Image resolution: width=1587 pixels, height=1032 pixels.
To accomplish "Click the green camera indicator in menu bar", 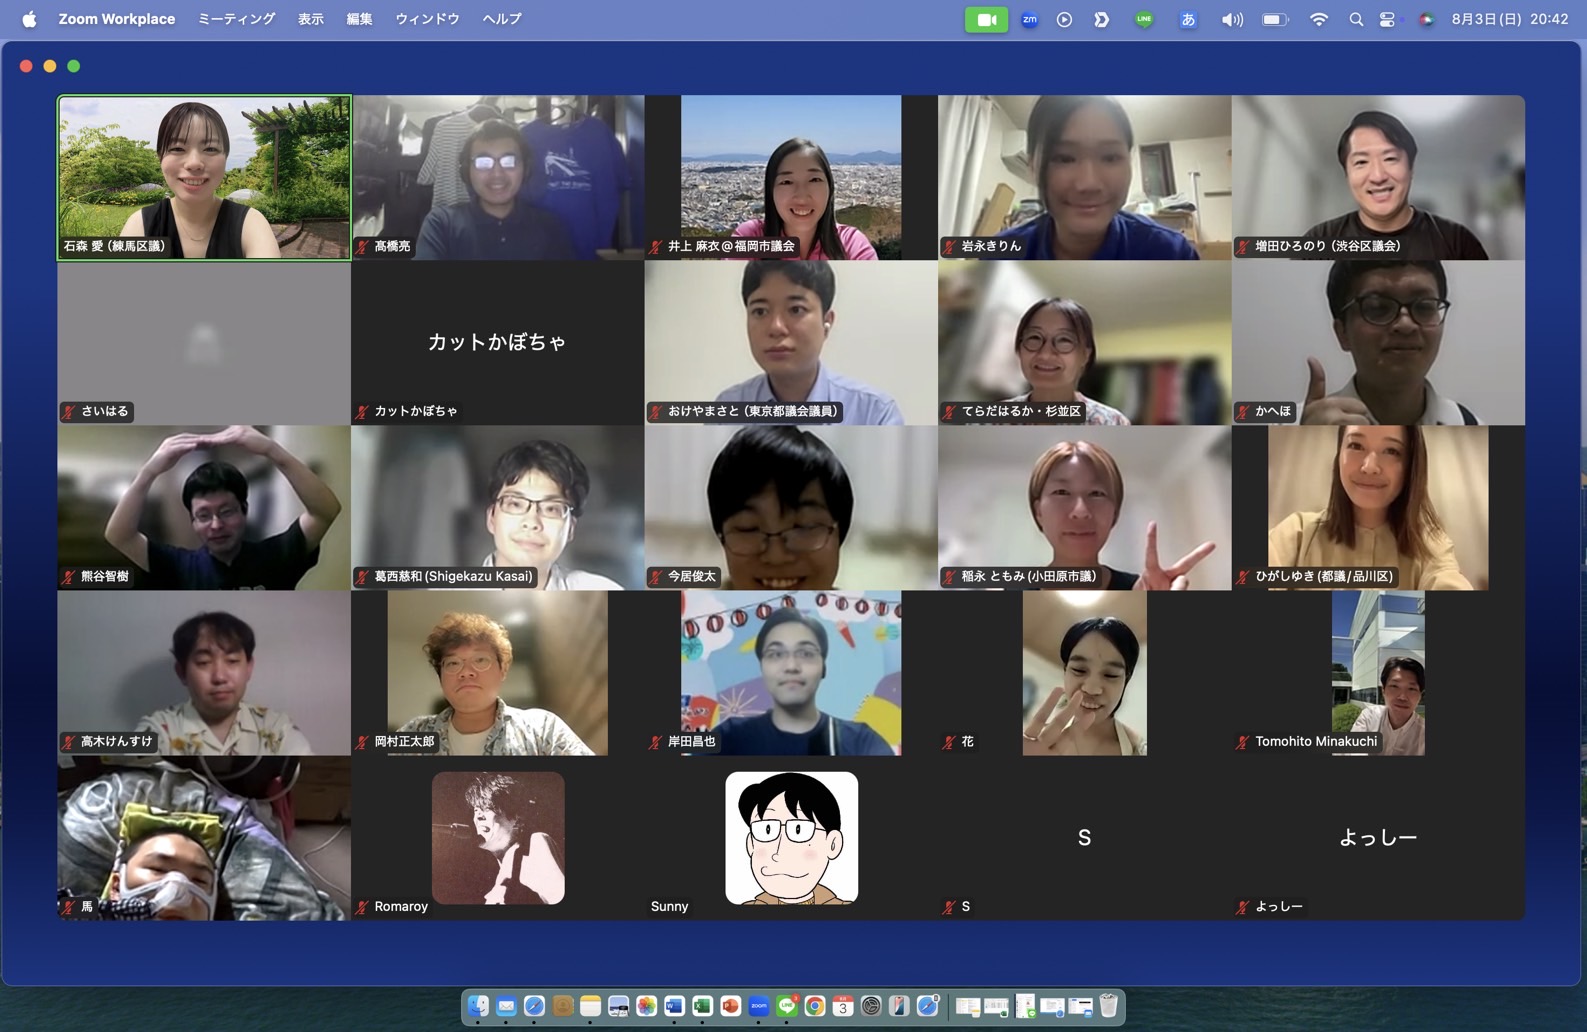I will (x=985, y=20).
